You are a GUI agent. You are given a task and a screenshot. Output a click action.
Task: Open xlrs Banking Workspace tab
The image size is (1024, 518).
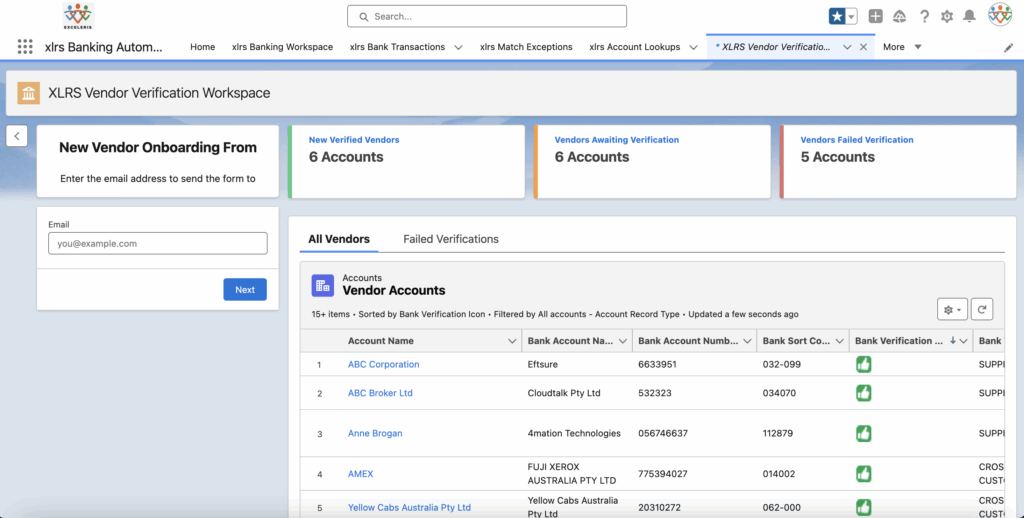coord(282,47)
